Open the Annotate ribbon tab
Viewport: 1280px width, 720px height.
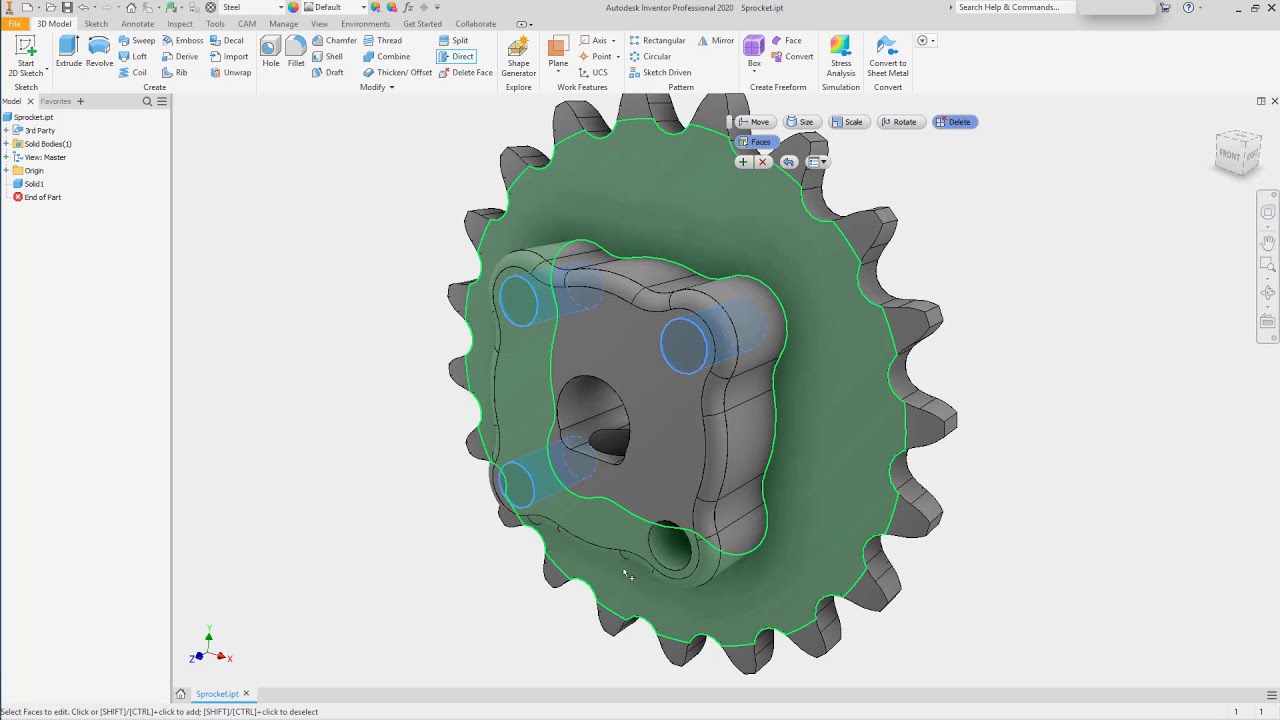(x=137, y=24)
